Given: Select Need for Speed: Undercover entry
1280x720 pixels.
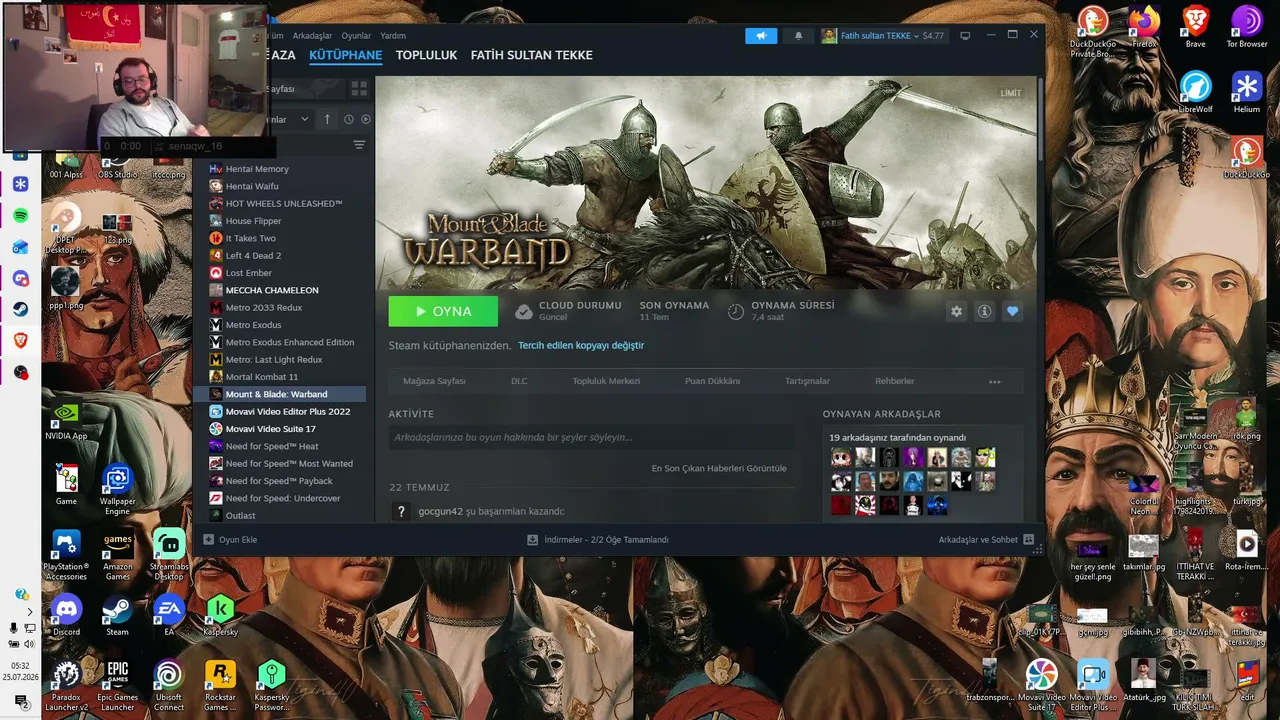Looking at the screenshot, I should (283, 498).
